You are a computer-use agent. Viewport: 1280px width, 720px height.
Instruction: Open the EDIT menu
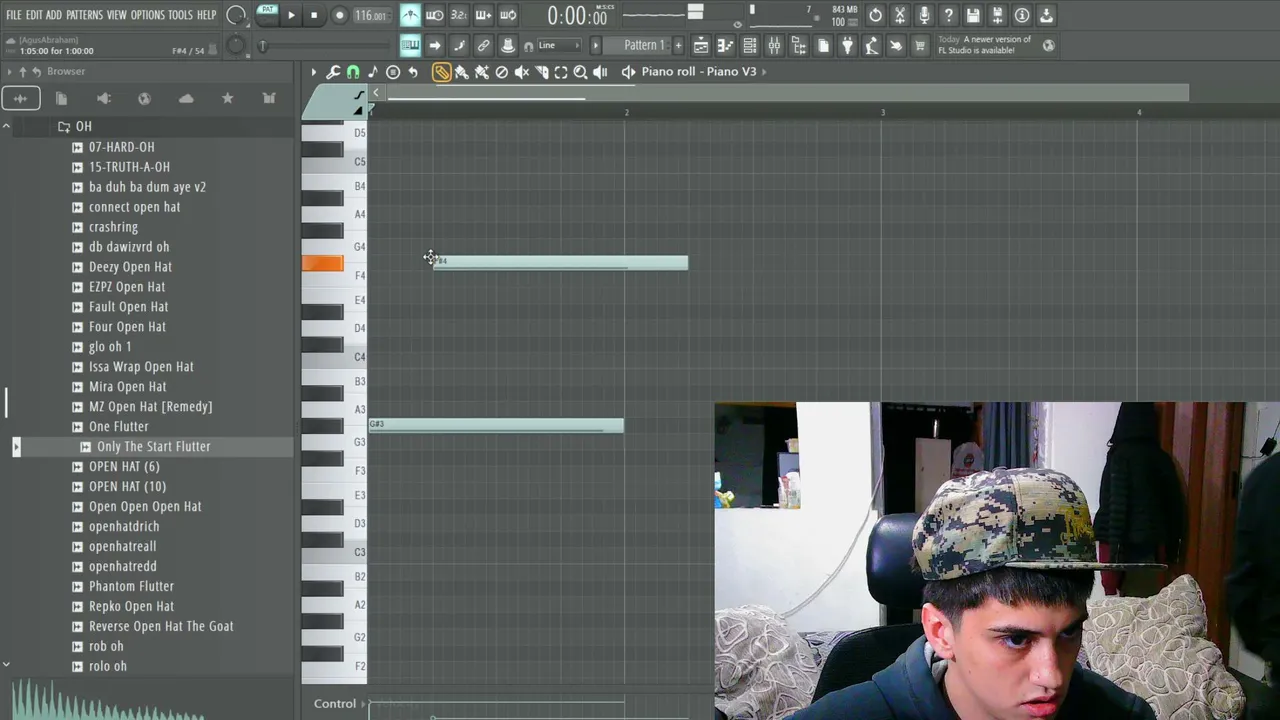(x=34, y=15)
